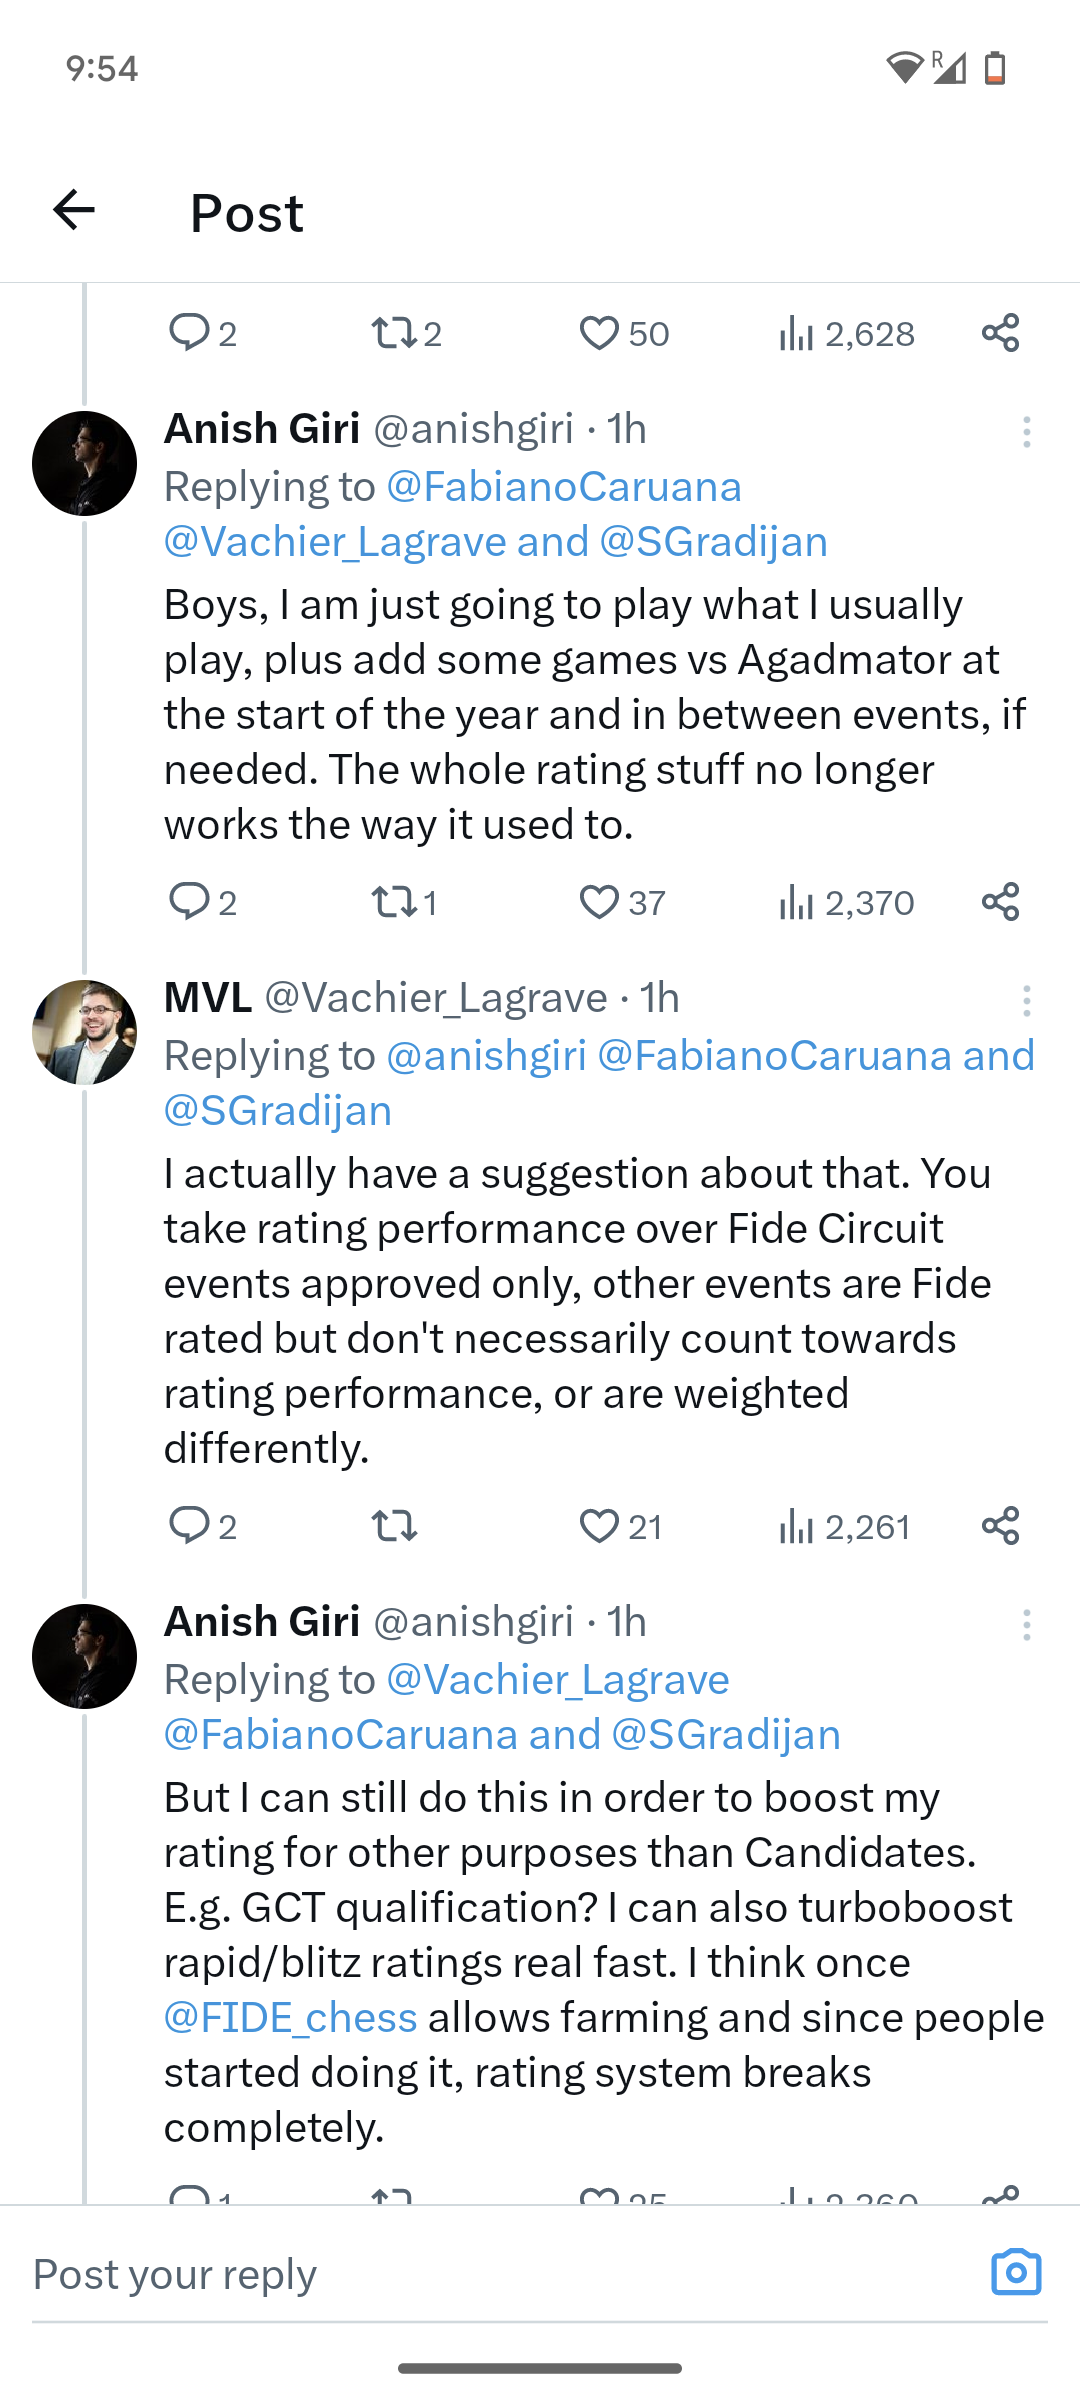Open overflow menu on Anish Giri's GCT reply
Screen dimensions: 1080x2400
coord(1026,1625)
